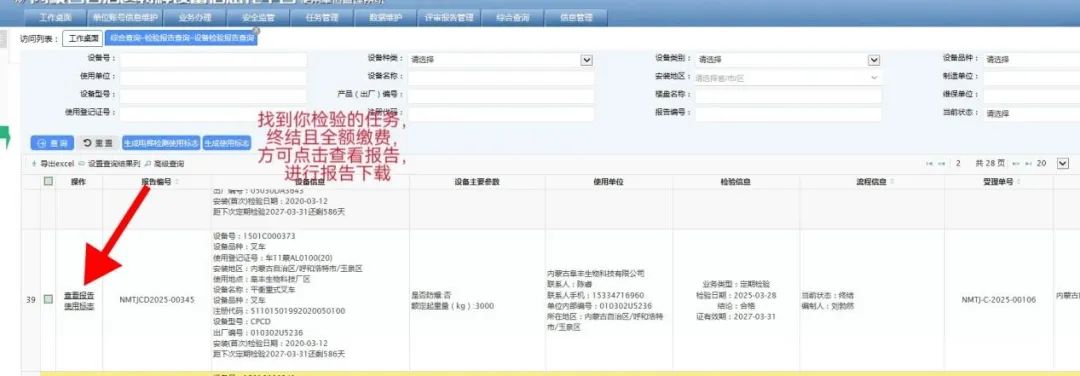
Task: Focus the 设备型号 input field
Action: click(x=214, y=96)
